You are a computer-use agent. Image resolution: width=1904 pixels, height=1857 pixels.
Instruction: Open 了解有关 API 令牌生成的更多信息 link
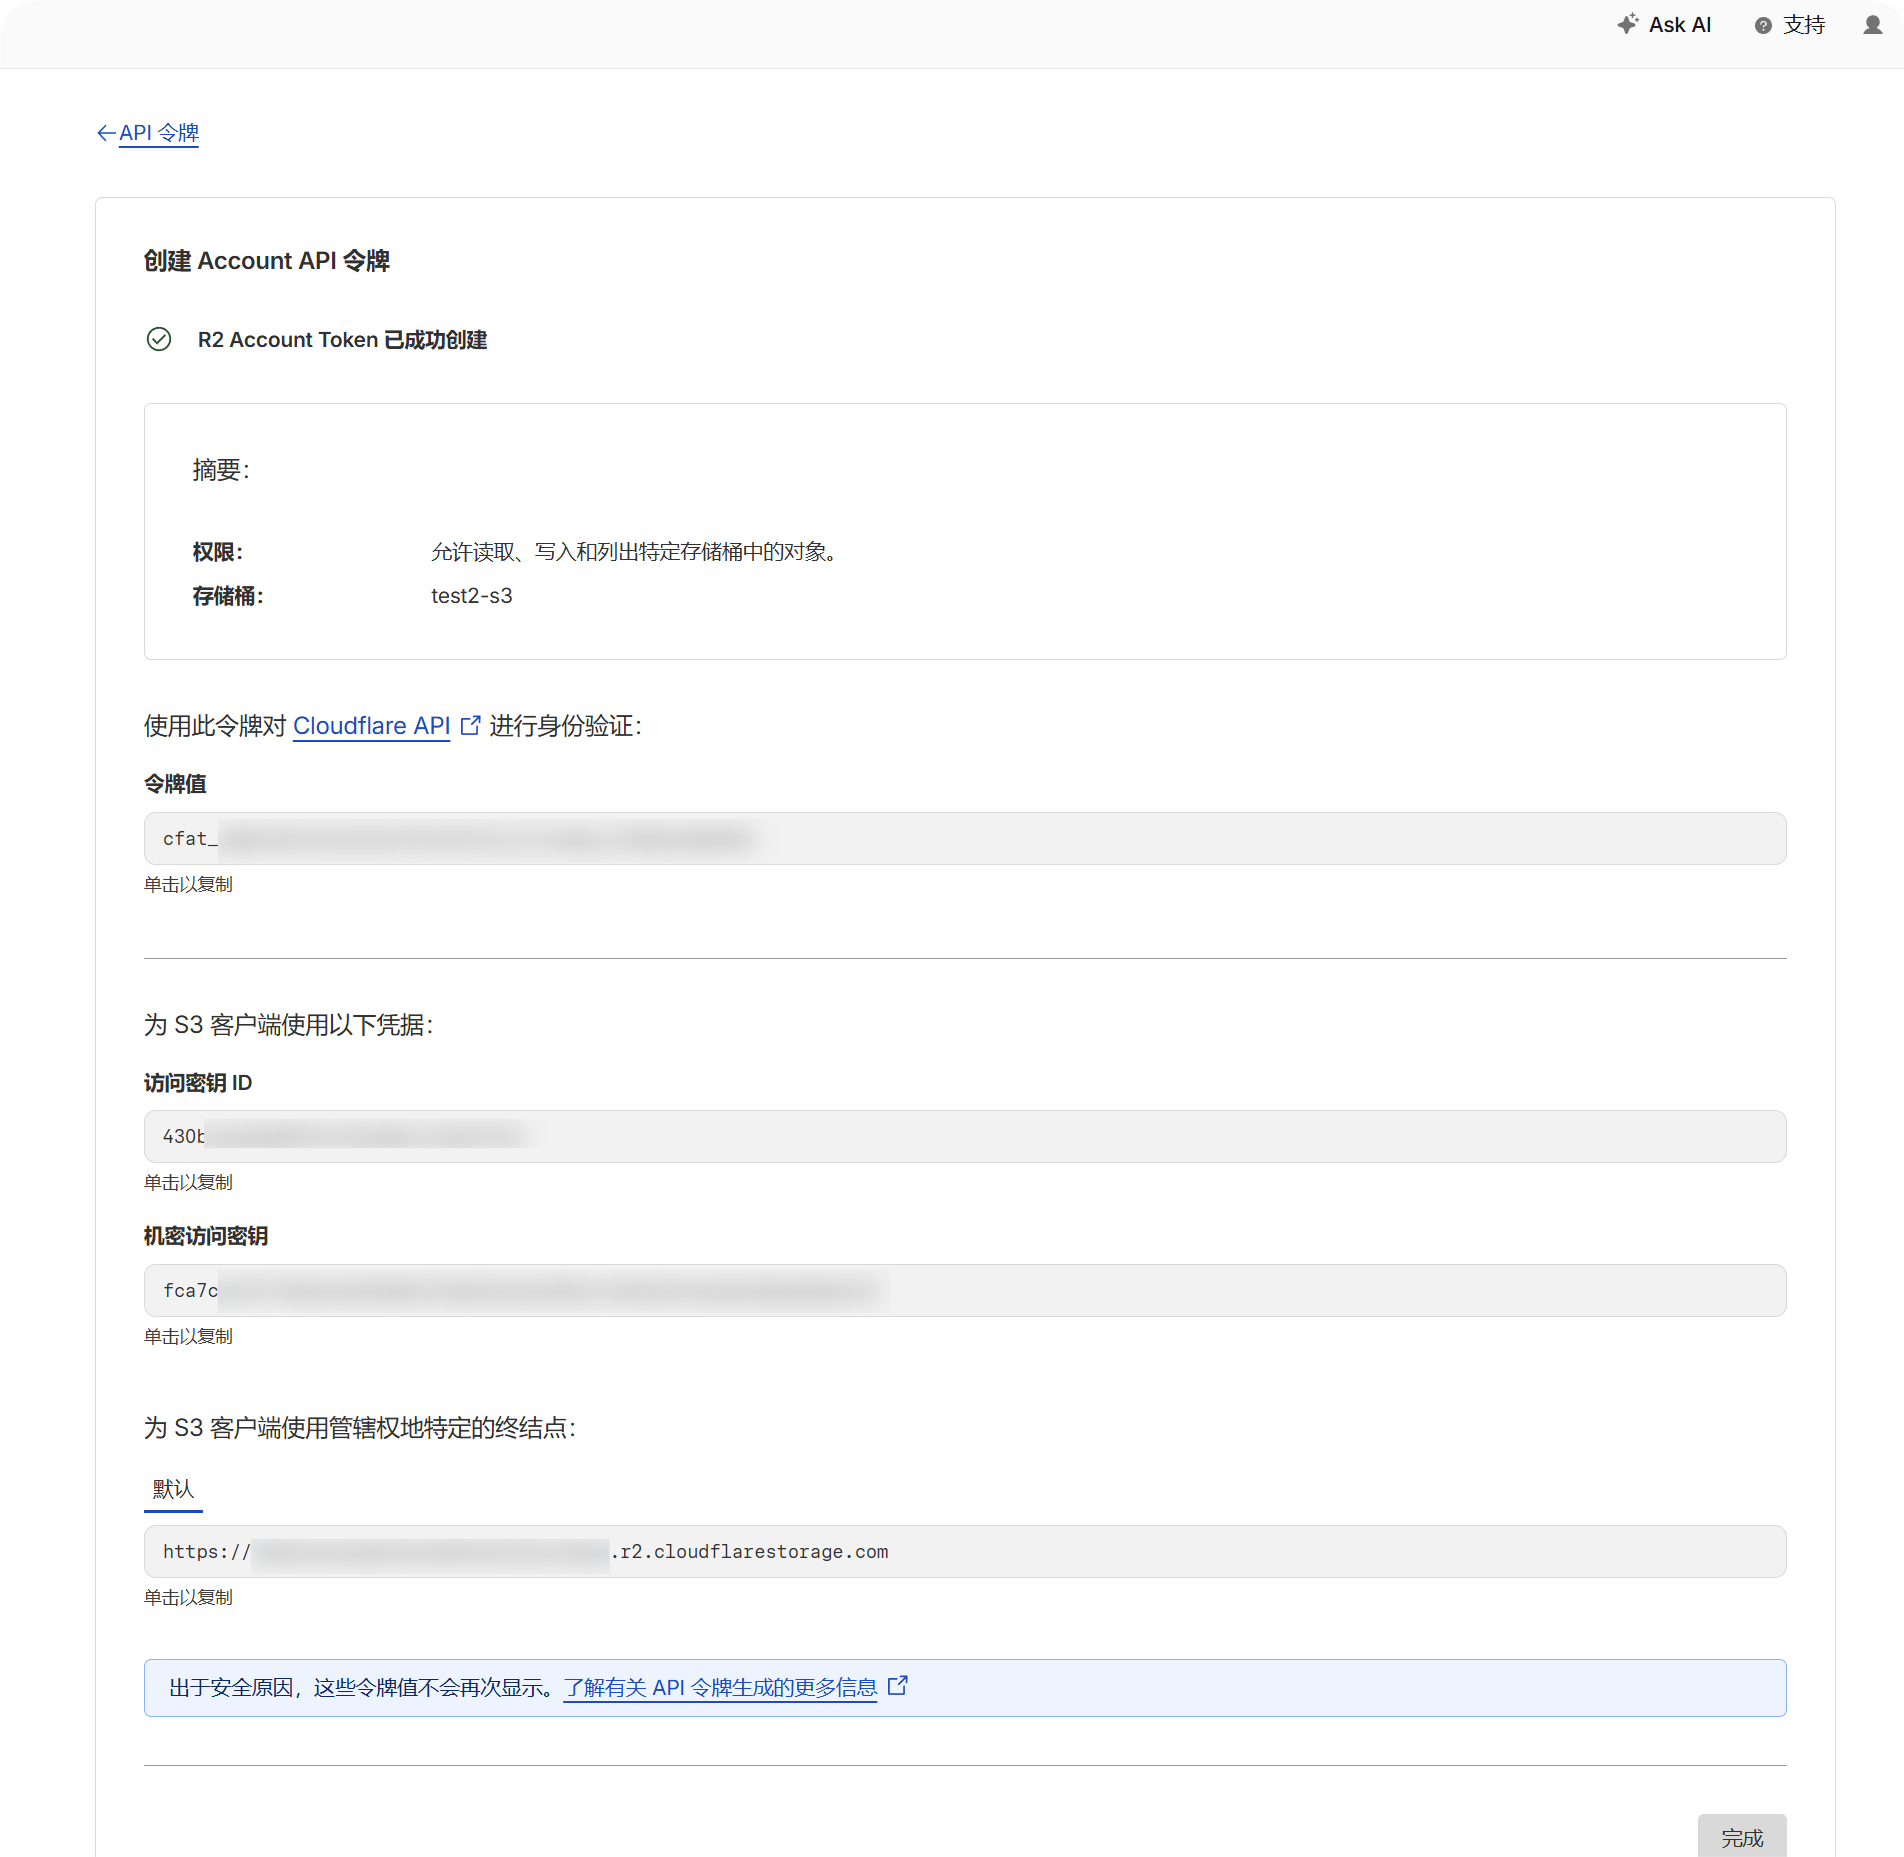coord(720,1688)
